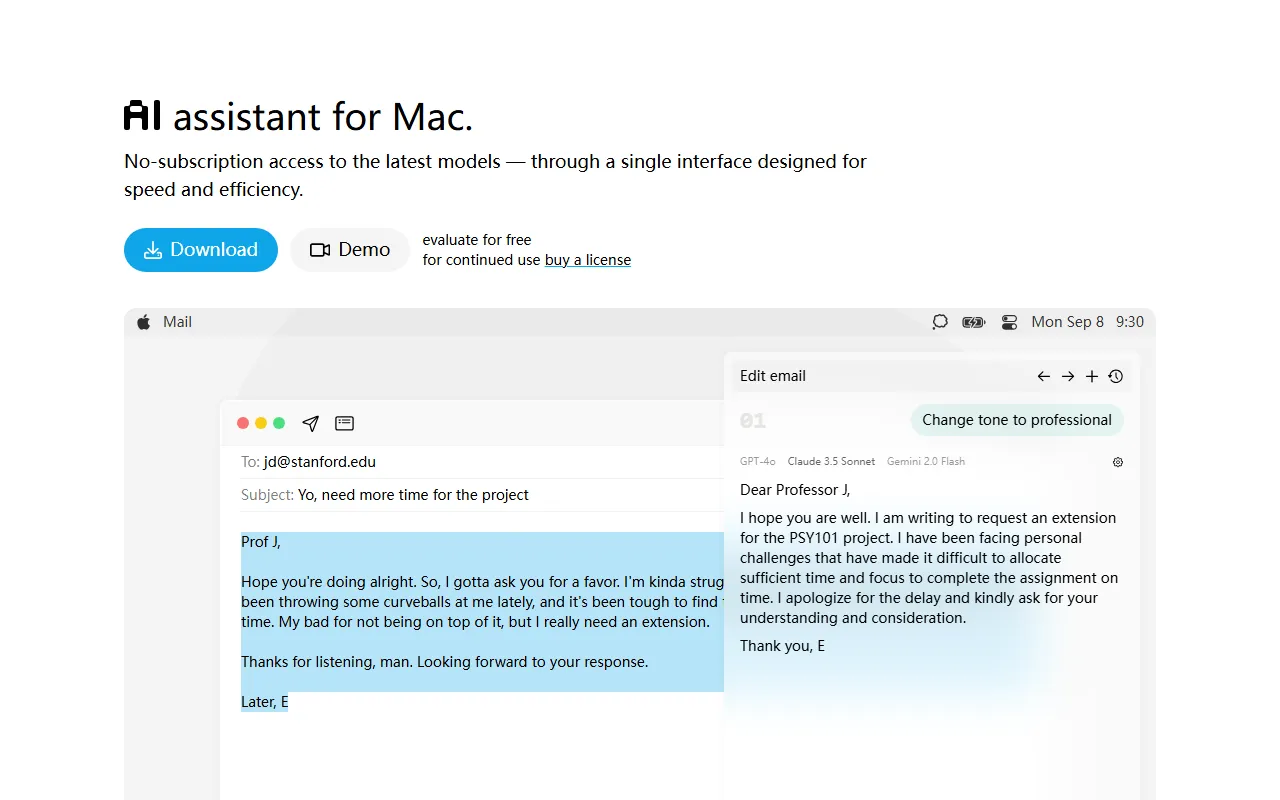Open chat history clock icon

[x=1116, y=376]
